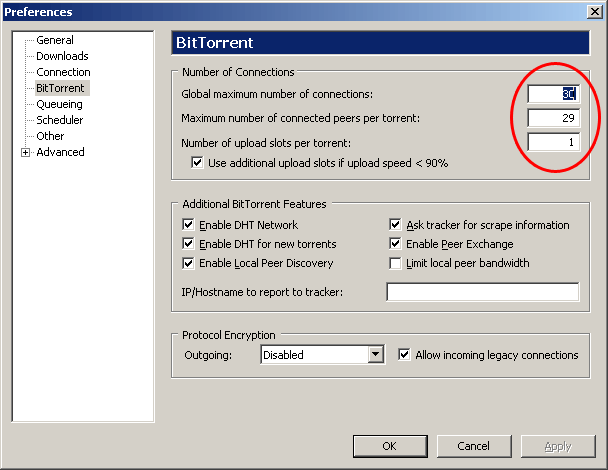The image size is (608, 470).
Task: Select the BitTorrent tree entry
Action: point(60,88)
